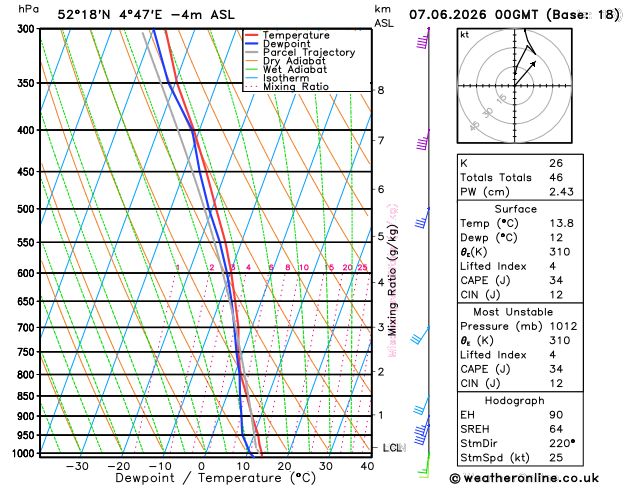Select the Wet Adiabat legend entry
This screenshot has height=486, width=629.
(x=294, y=69)
